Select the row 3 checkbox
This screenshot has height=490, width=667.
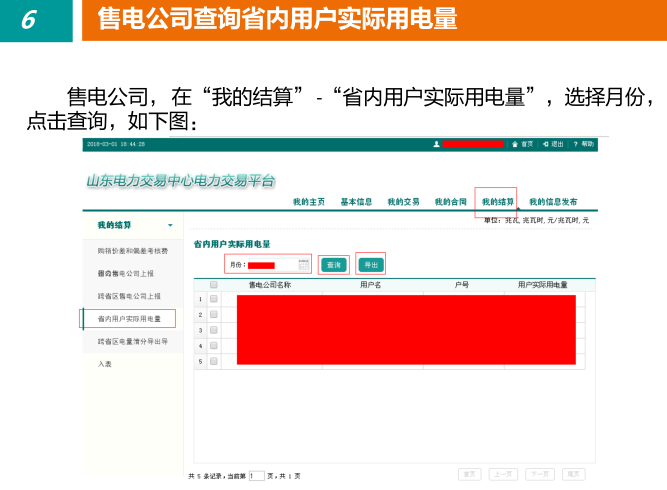click(213, 329)
